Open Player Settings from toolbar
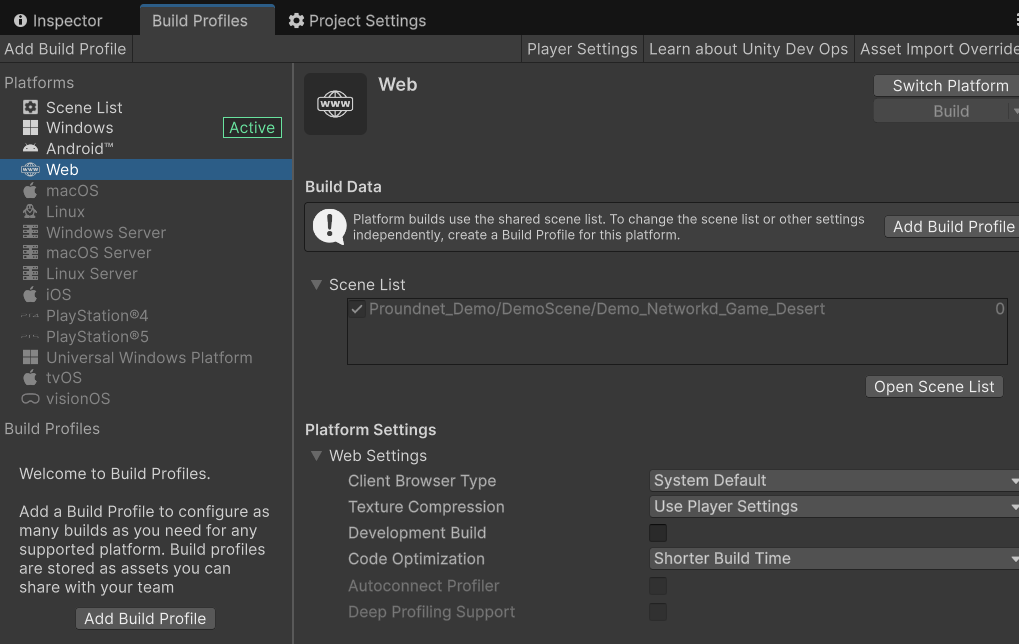1019x644 pixels. [582, 49]
